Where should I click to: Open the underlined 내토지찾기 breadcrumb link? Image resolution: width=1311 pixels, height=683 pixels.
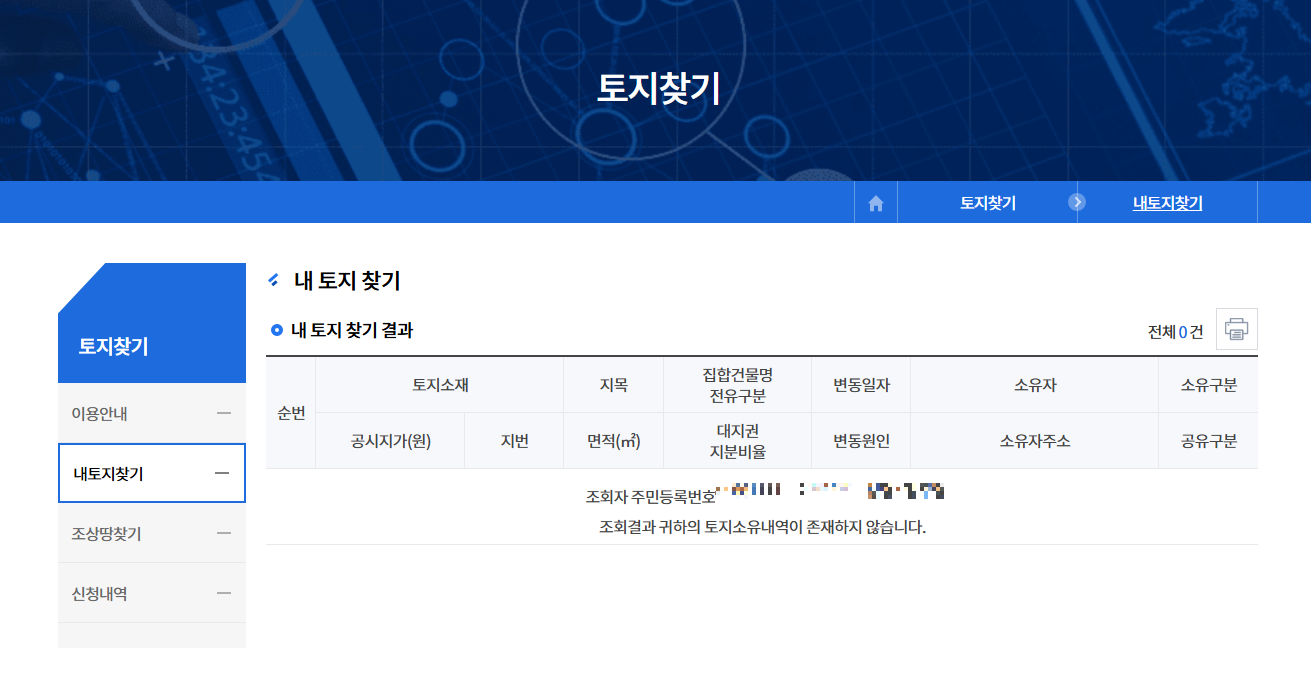coord(1167,202)
